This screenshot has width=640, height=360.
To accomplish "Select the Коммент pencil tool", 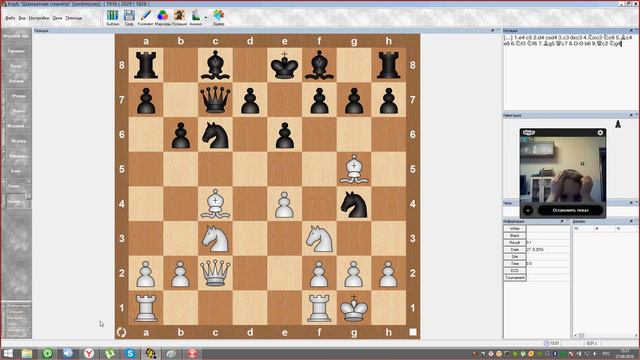I will (x=145, y=18).
